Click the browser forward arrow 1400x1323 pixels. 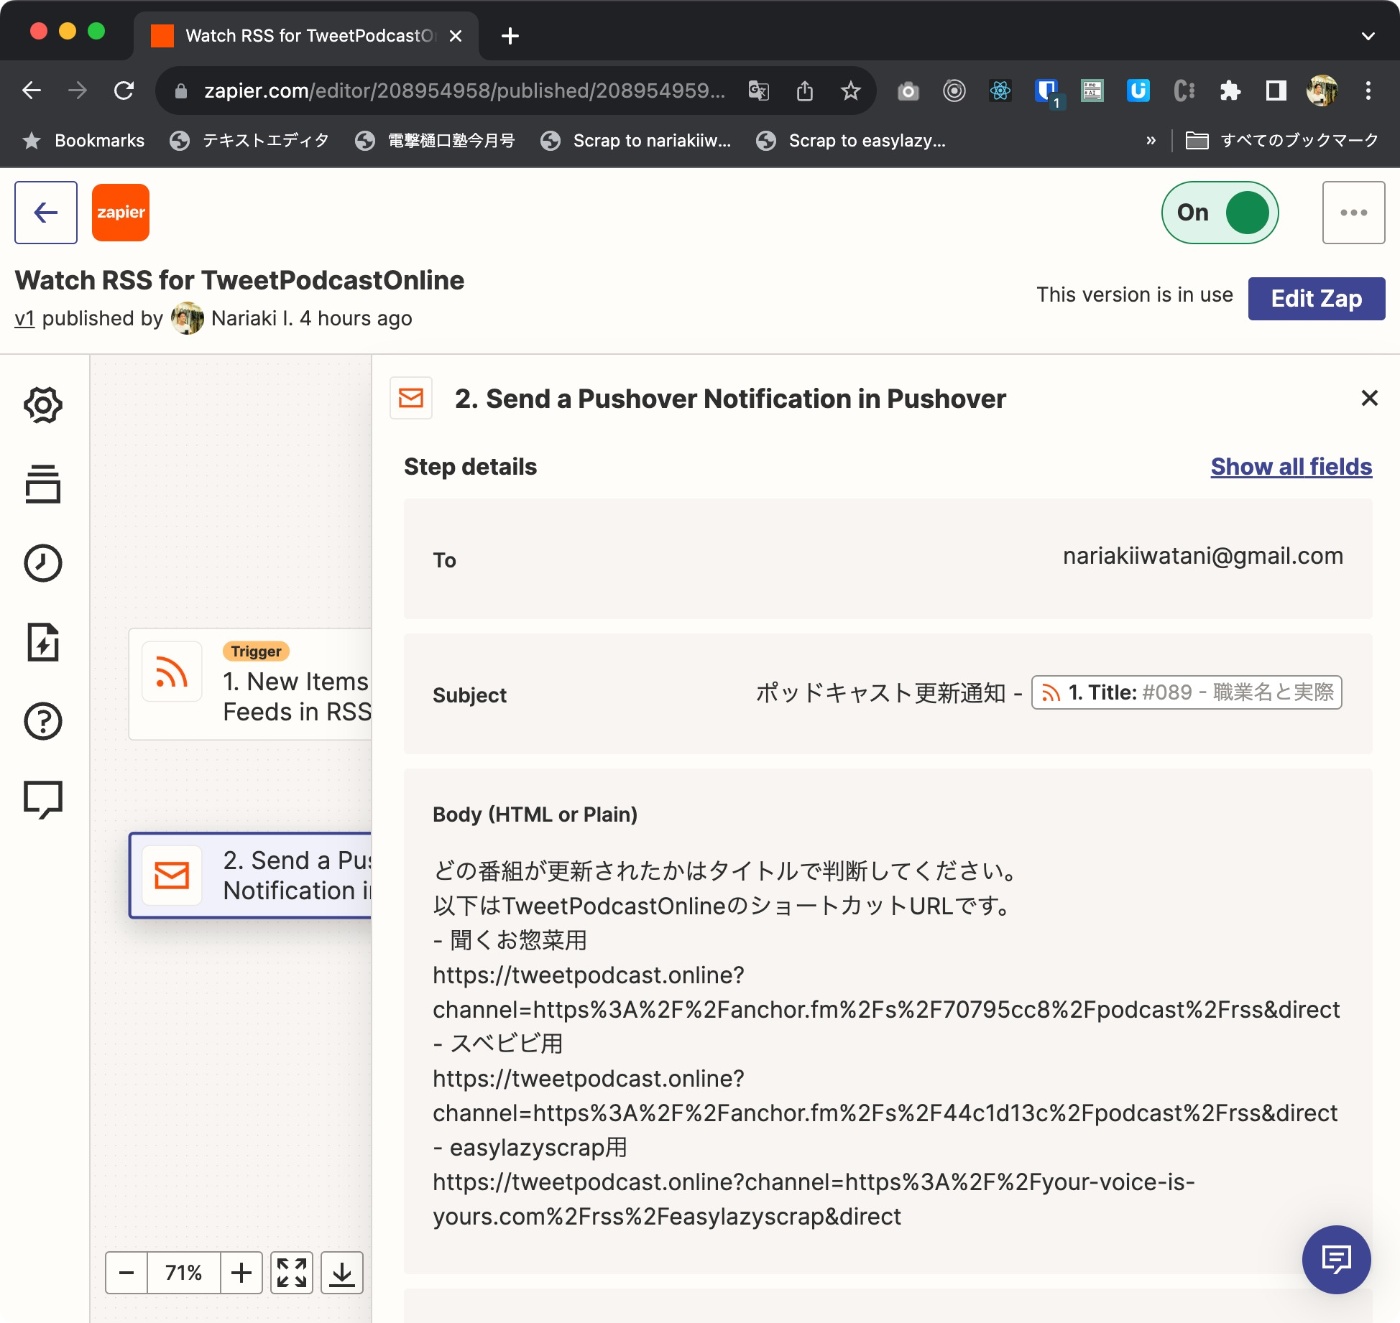(77, 91)
